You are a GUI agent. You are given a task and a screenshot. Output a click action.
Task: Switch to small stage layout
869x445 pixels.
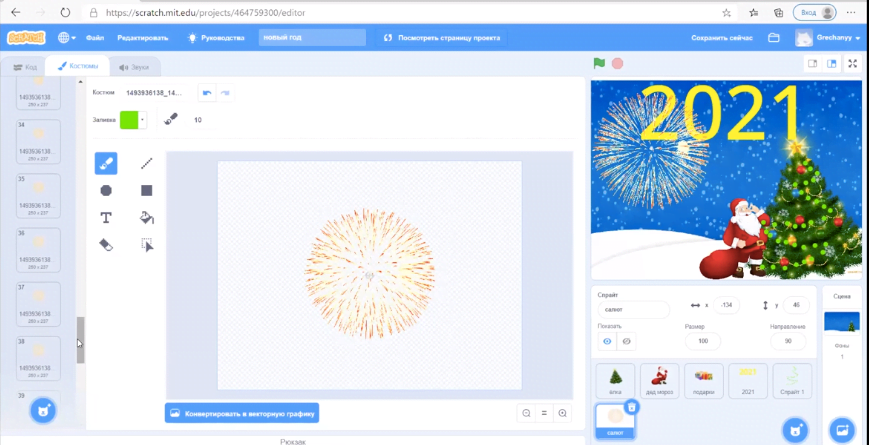[x=812, y=64]
